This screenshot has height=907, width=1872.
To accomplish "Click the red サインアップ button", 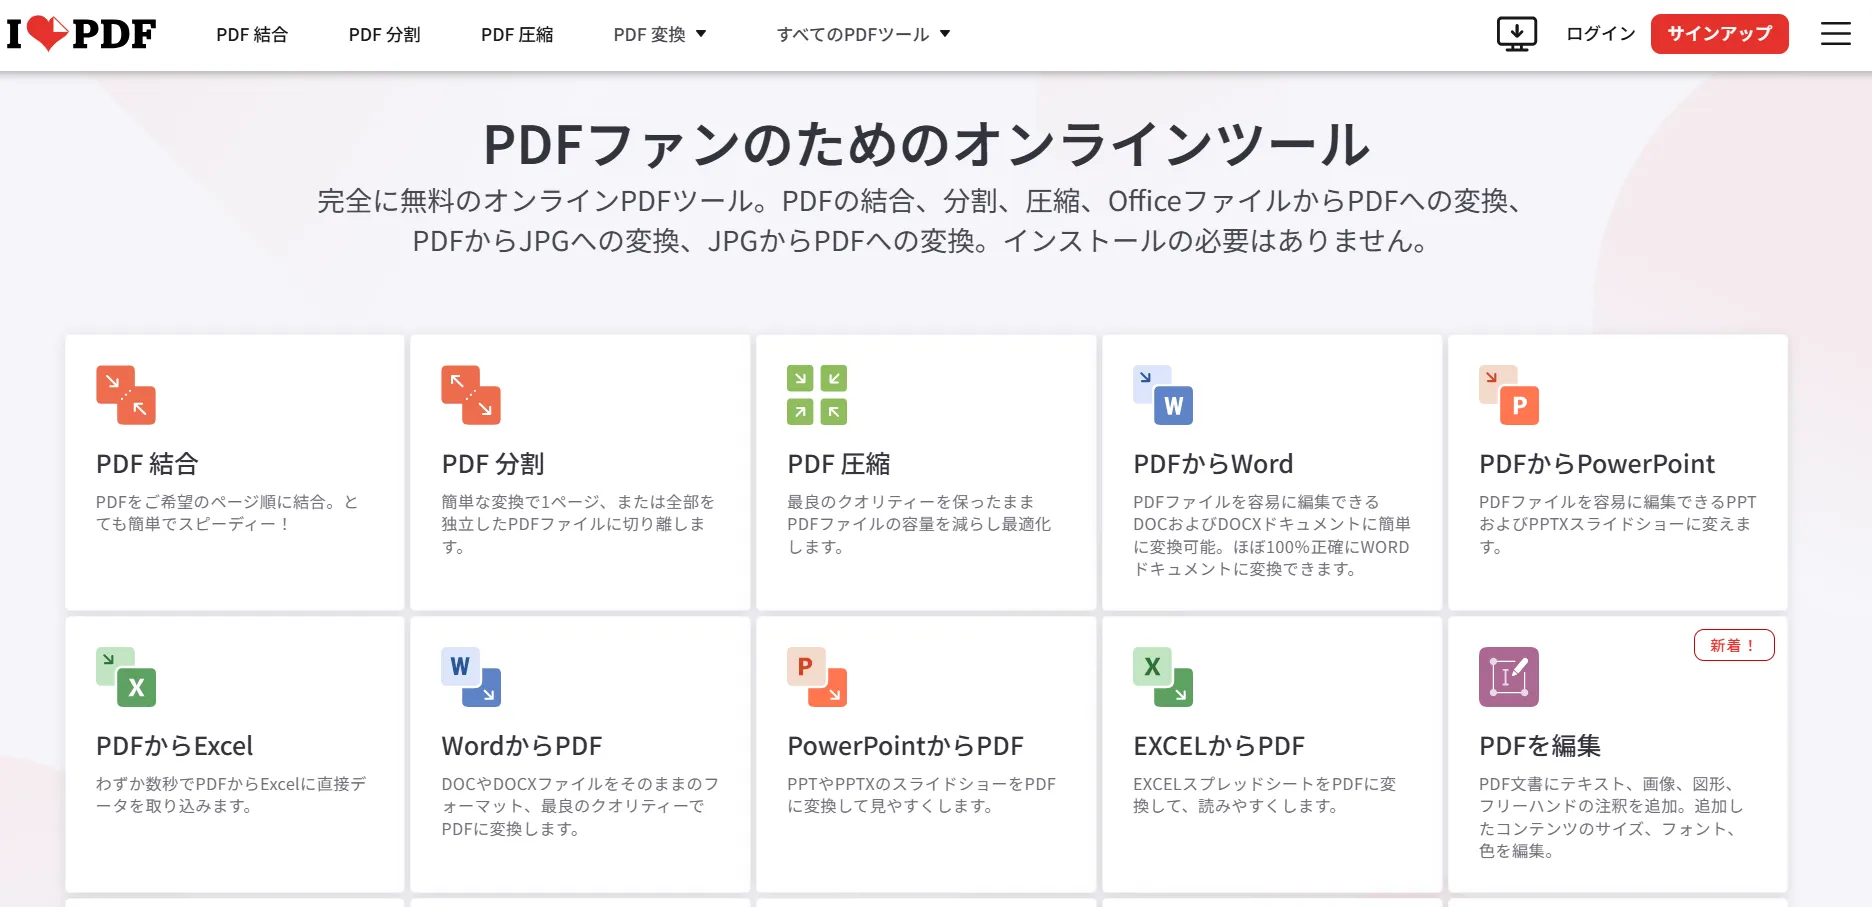I will pos(1719,34).
